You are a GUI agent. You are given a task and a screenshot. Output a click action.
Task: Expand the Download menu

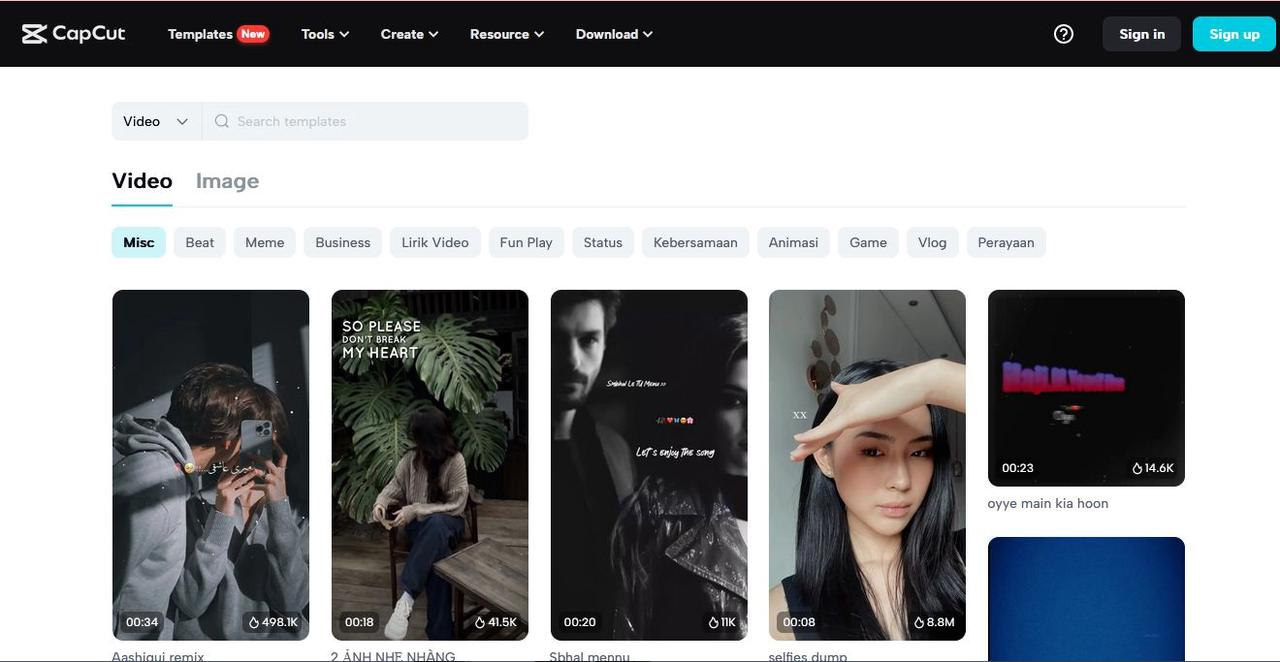click(x=614, y=34)
